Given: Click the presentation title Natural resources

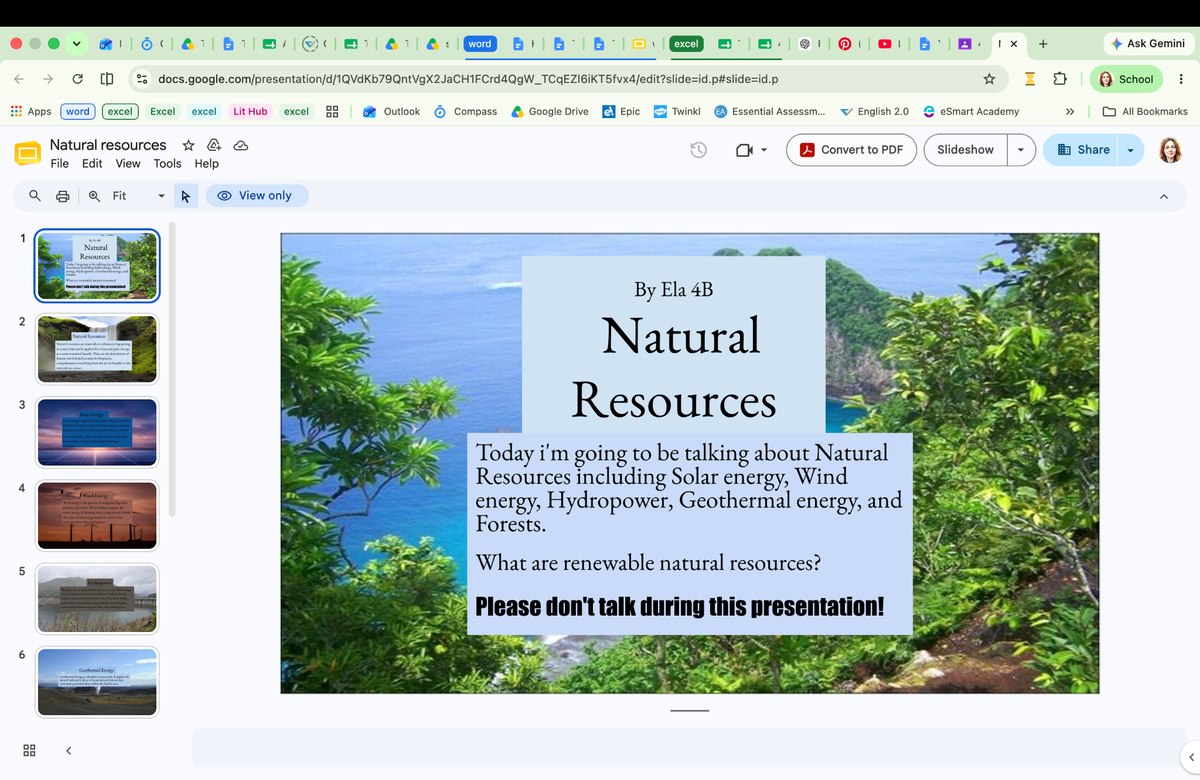Looking at the screenshot, I should (108, 145).
